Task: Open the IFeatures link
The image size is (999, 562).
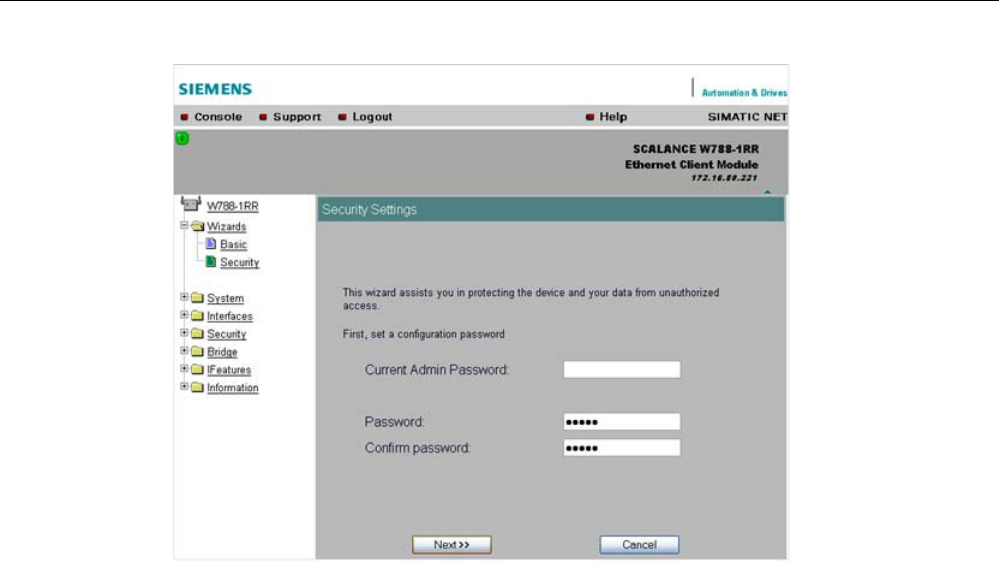Action: tap(229, 370)
